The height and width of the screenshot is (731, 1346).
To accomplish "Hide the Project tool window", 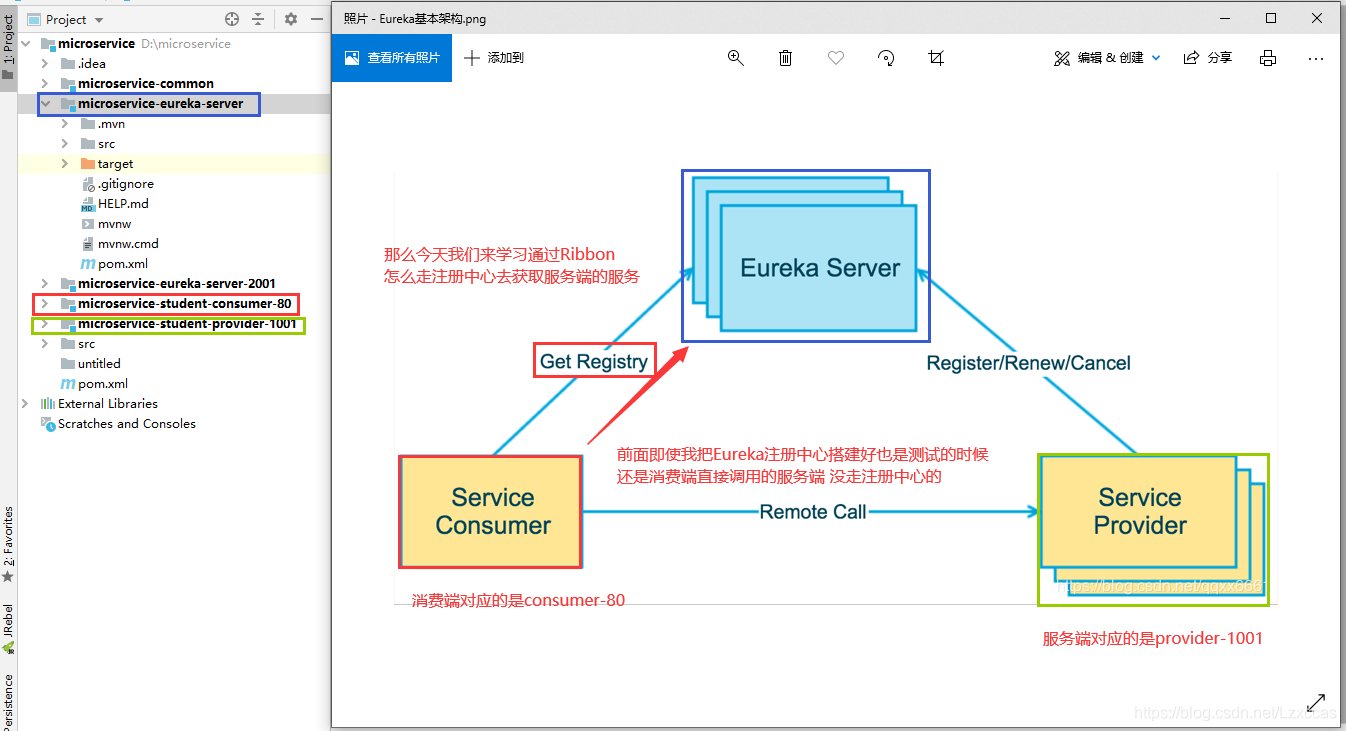I will [x=316, y=19].
